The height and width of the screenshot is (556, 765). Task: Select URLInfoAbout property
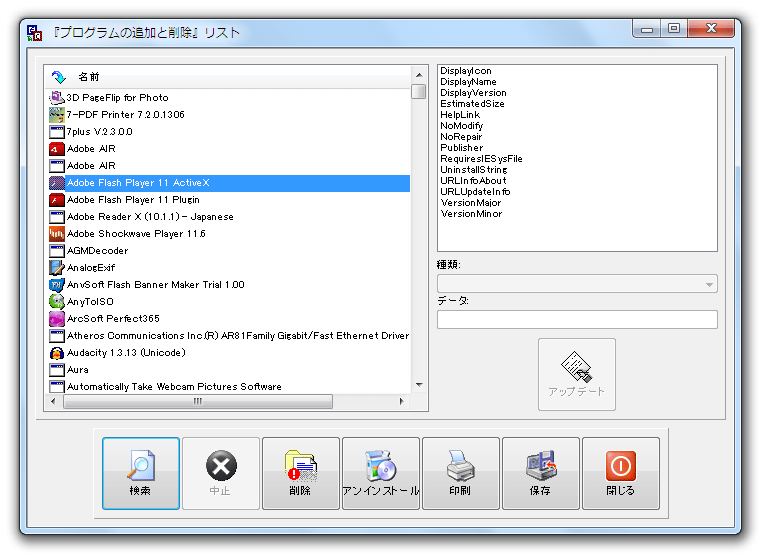click(473, 181)
